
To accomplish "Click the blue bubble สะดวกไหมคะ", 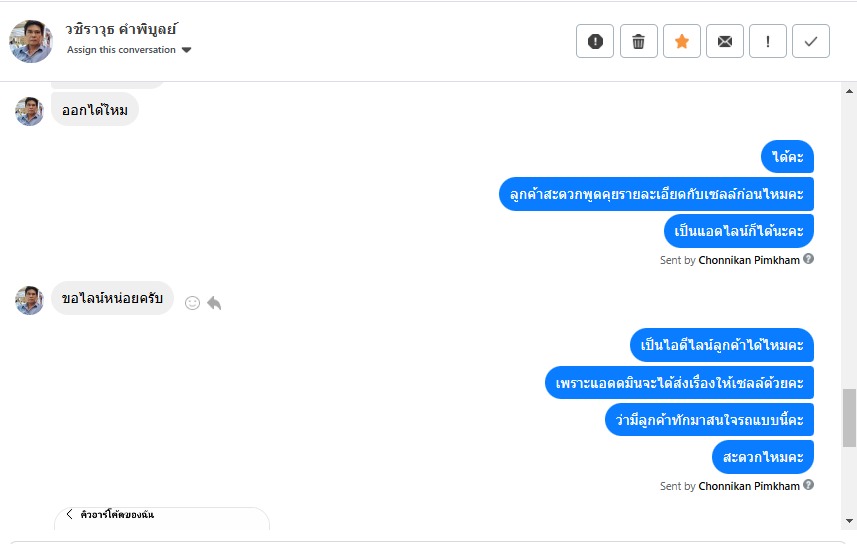I will 763,457.
